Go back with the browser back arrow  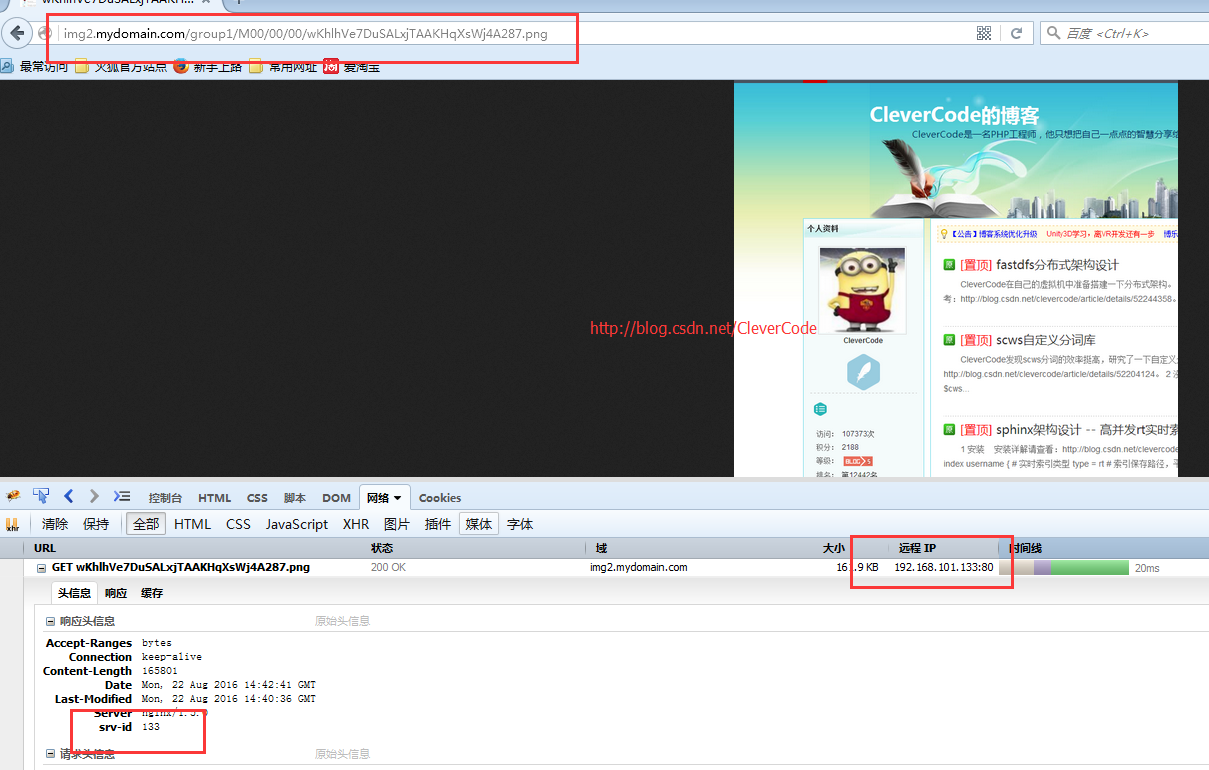tap(16, 33)
